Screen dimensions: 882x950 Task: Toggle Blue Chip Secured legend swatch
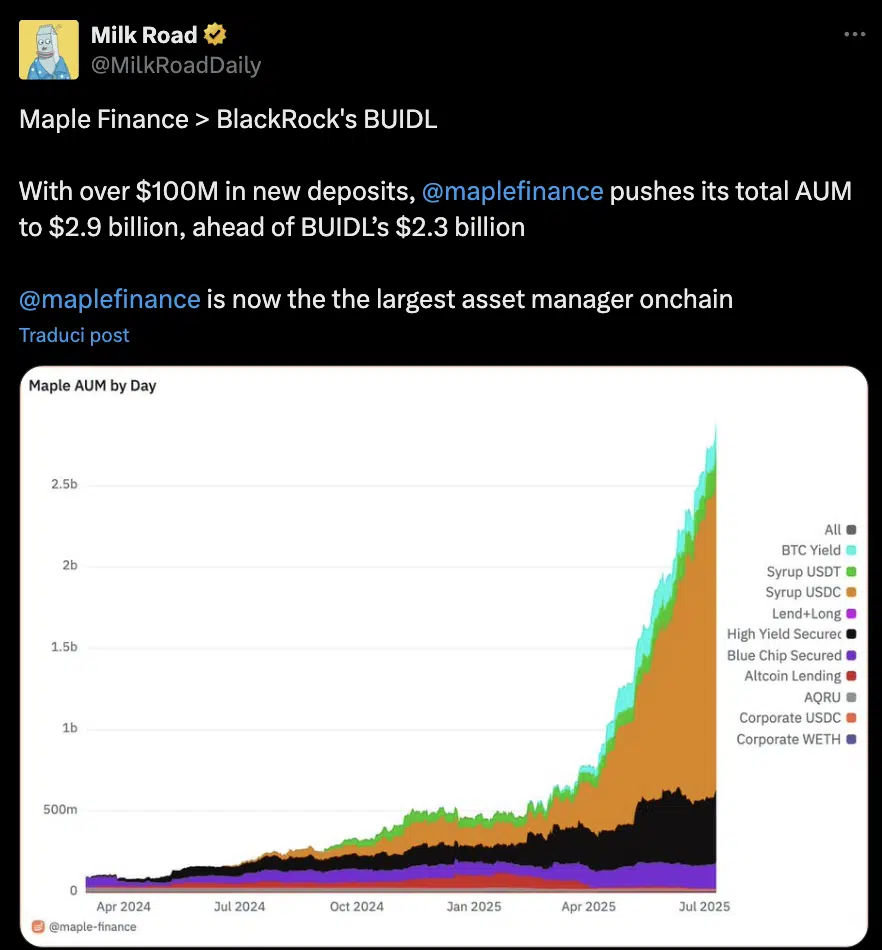tap(851, 656)
